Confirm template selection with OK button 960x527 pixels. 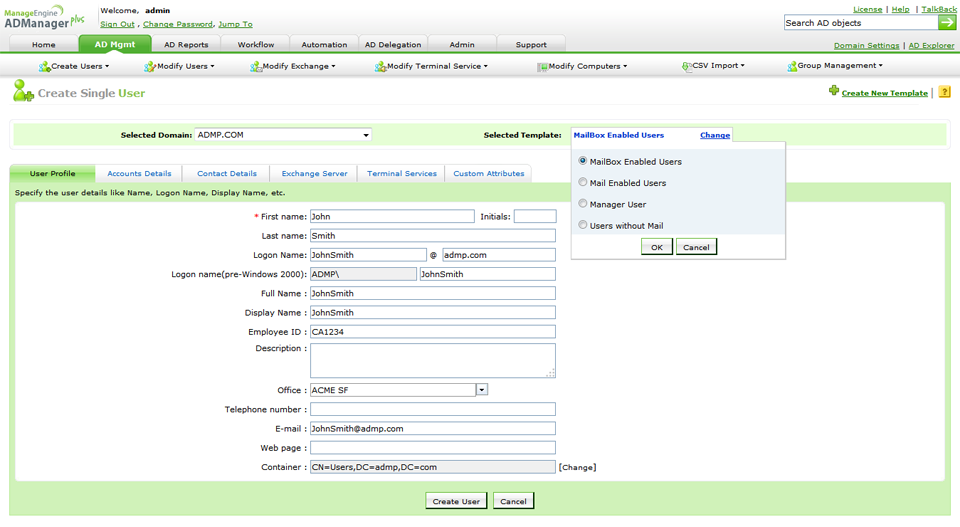tap(656, 247)
